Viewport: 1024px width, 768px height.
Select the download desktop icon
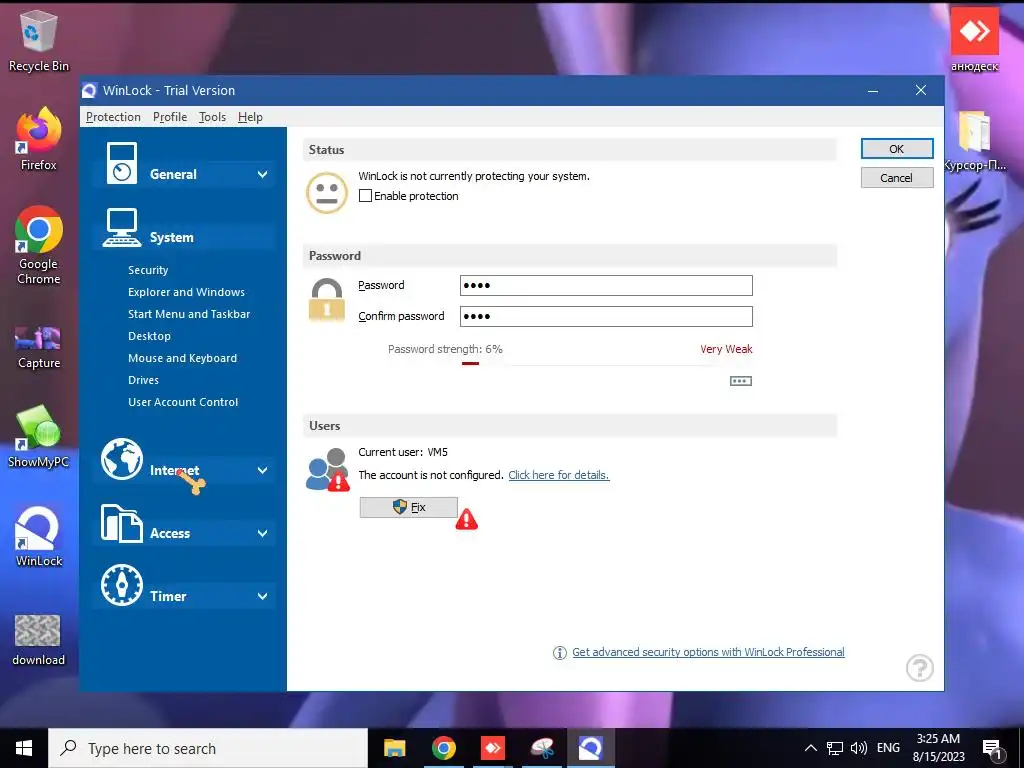tap(39, 640)
